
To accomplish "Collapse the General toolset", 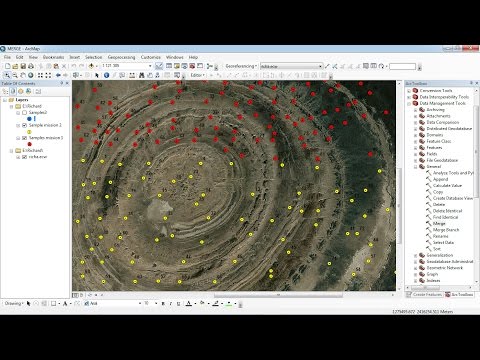I will (416, 167).
